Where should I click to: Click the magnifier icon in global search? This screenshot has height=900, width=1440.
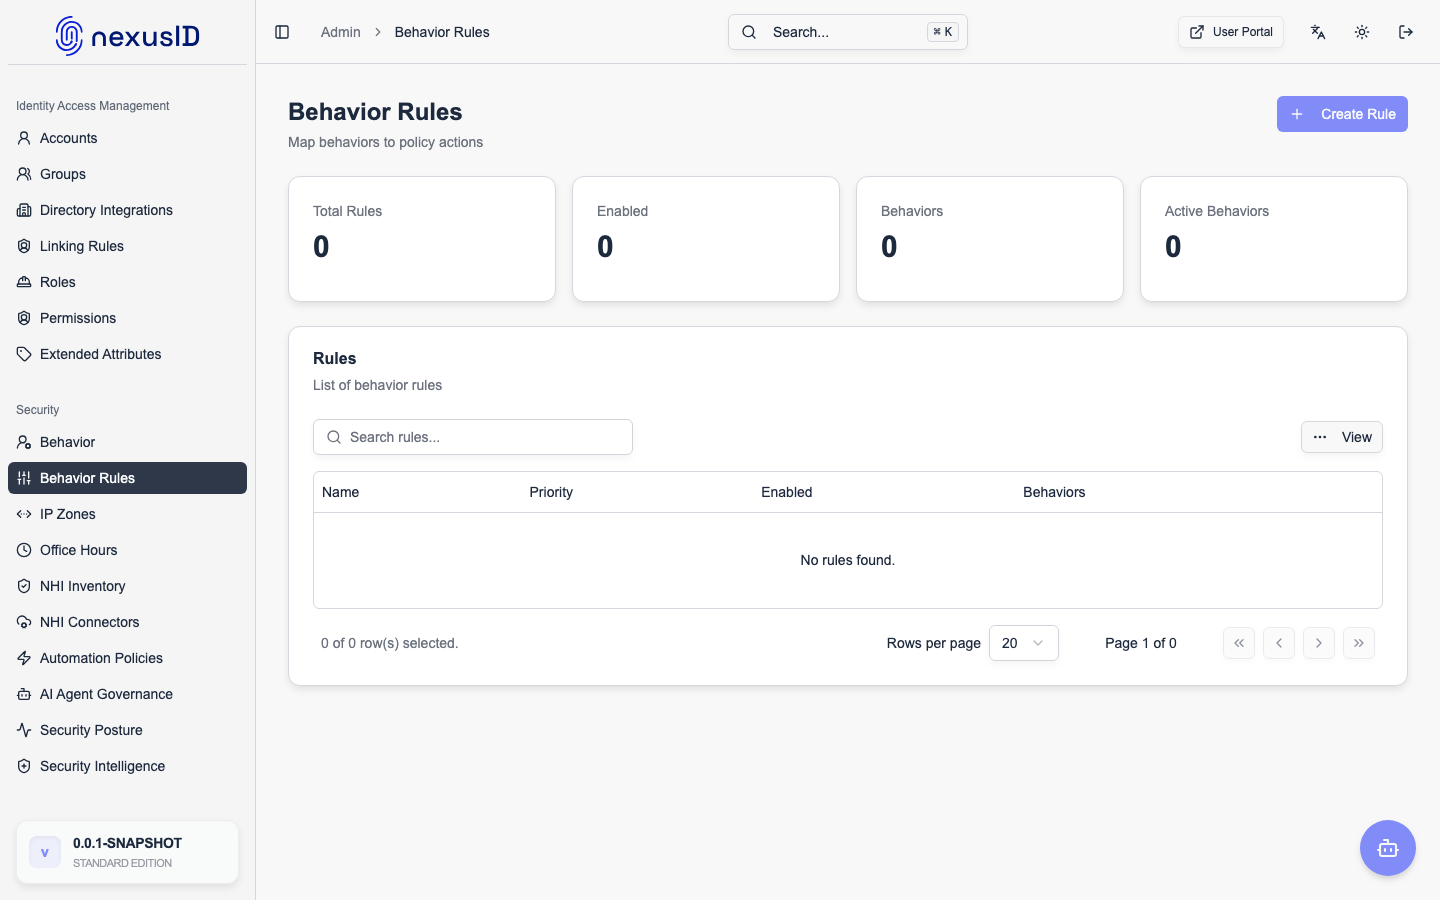pos(749,32)
